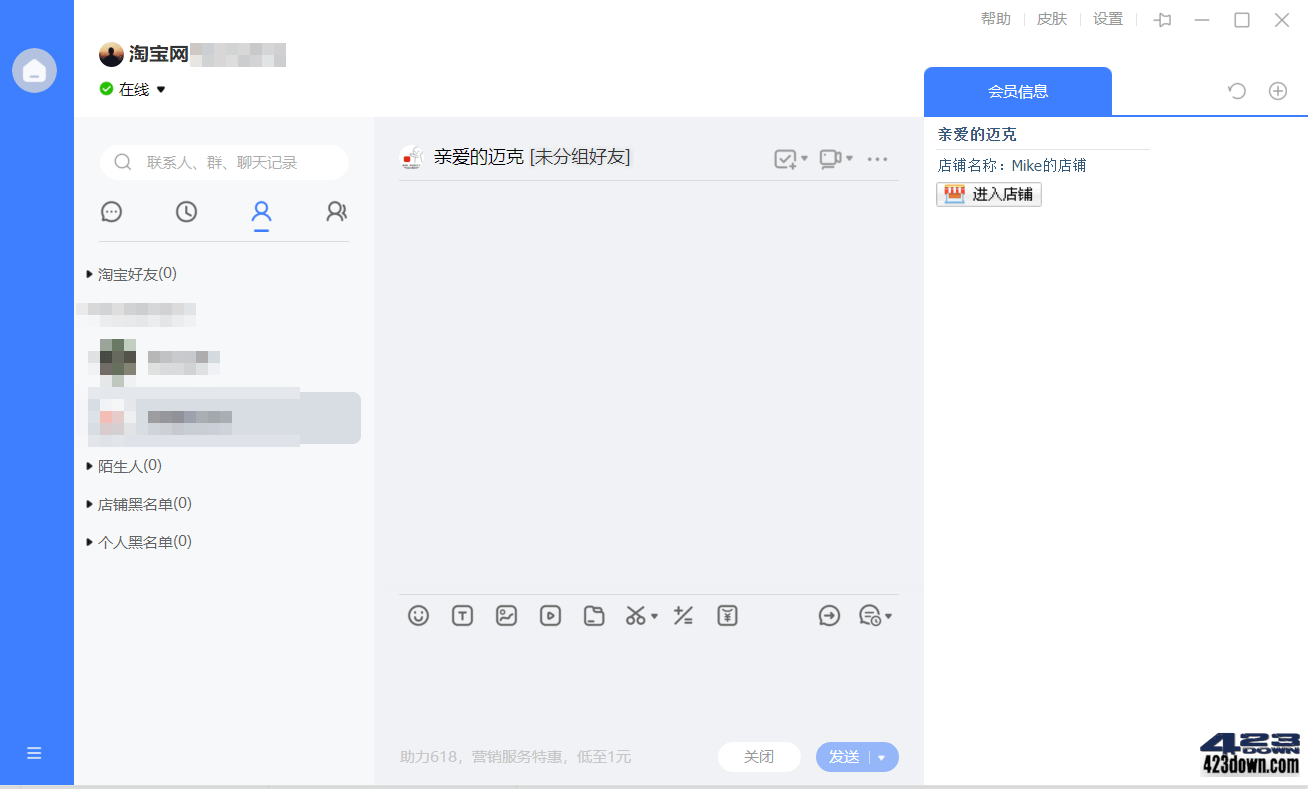This screenshot has width=1308, height=789.
Task: Open the emoji picker
Action: (418, 615)
